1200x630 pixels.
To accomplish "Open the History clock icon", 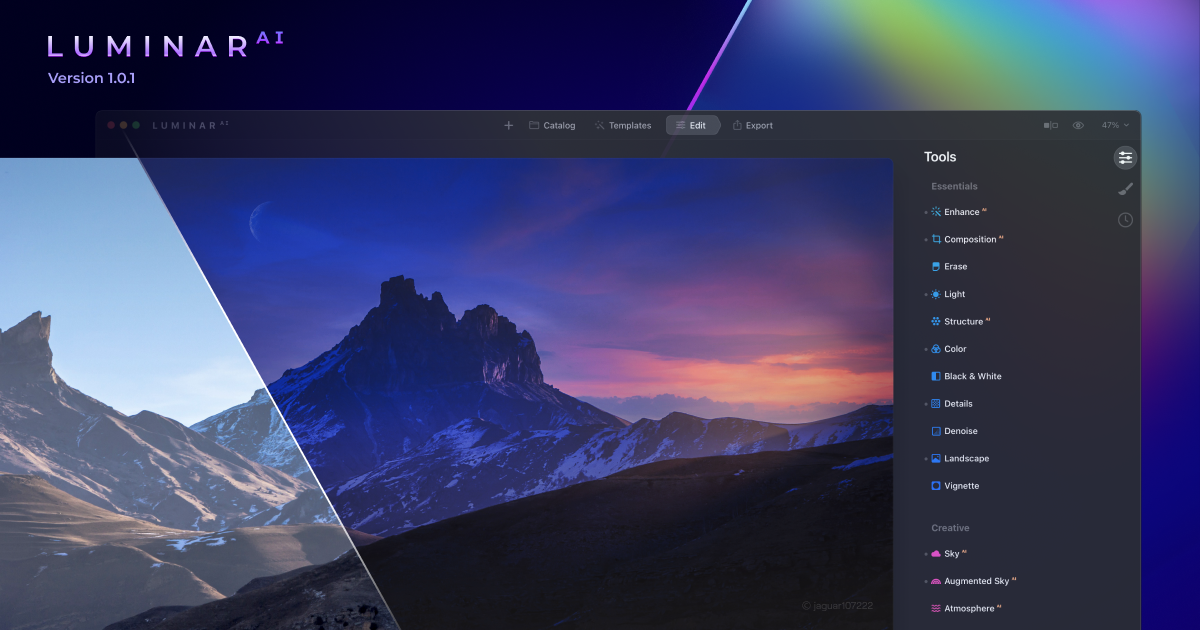I will [1126, 220].
